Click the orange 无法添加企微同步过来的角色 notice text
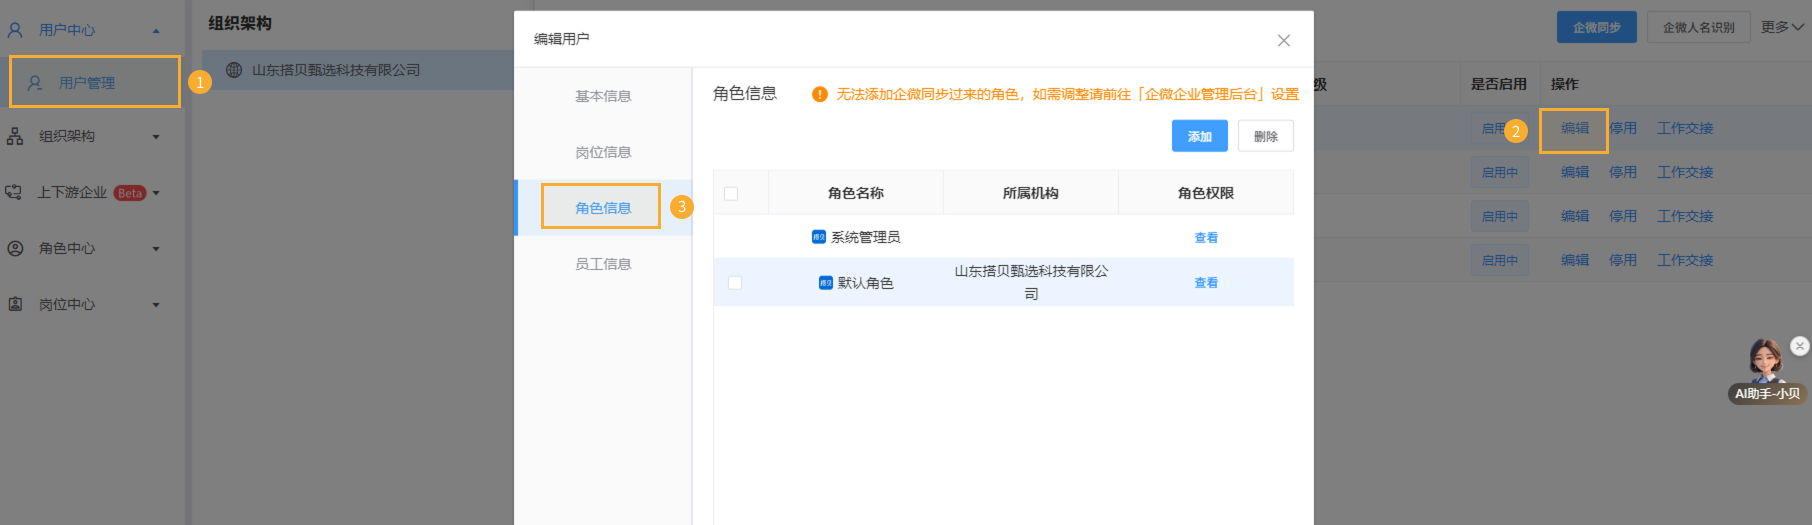This screenshot has height=525, width=1812. pyautogui.click(x=1067, y=94)
